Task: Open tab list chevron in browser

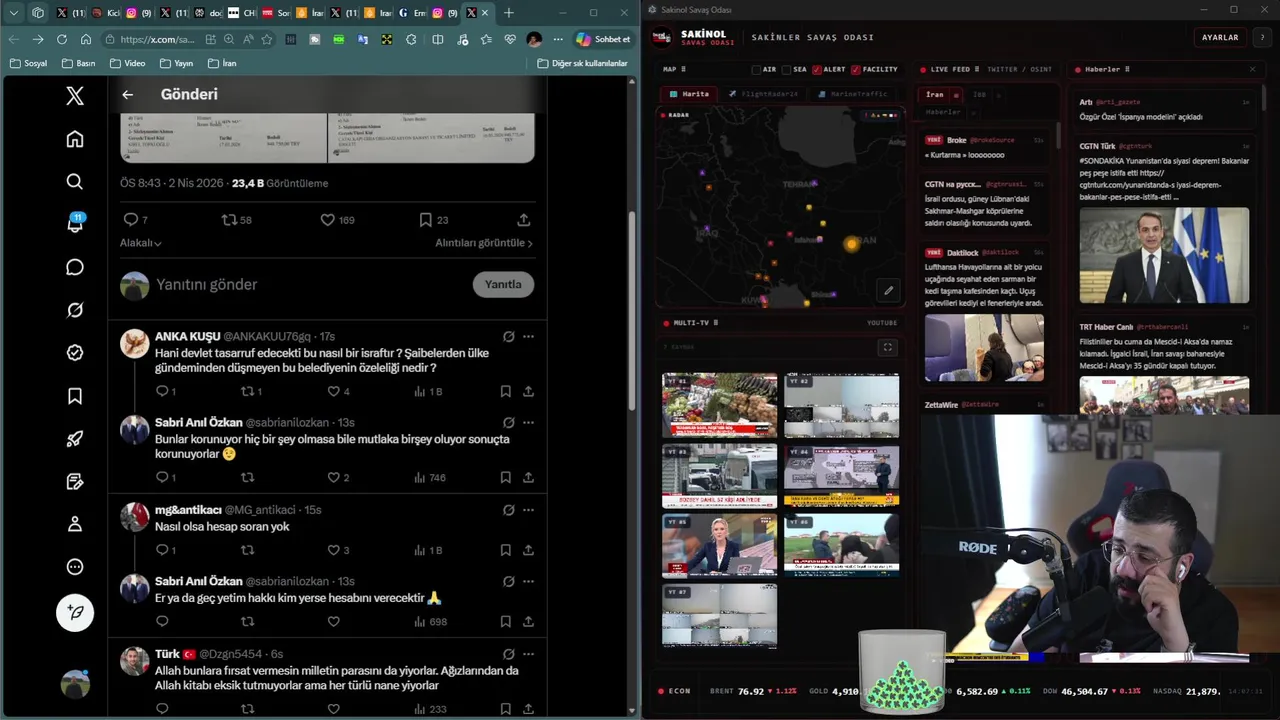Action: (14, 13)
